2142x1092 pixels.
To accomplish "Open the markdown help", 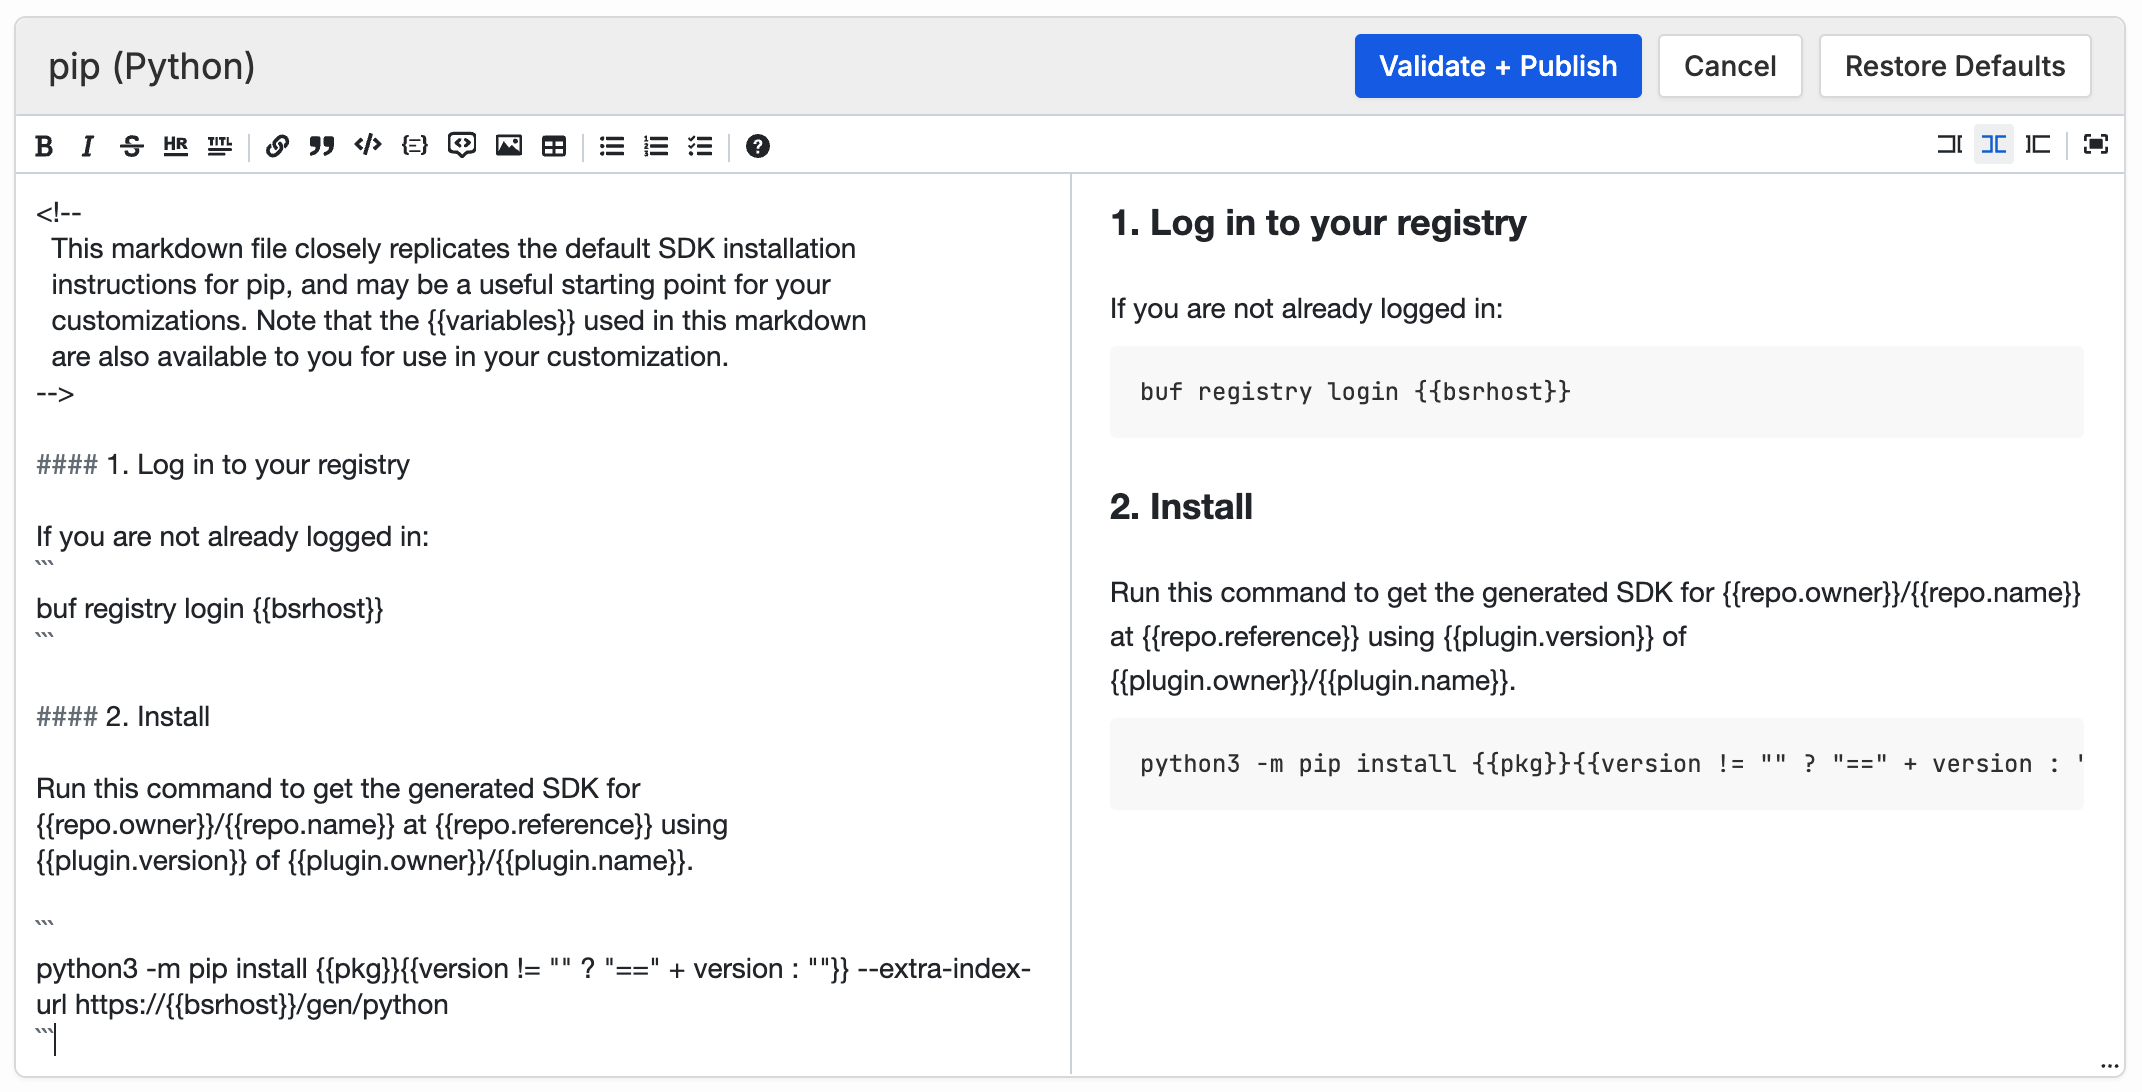I will pos(758,146).
